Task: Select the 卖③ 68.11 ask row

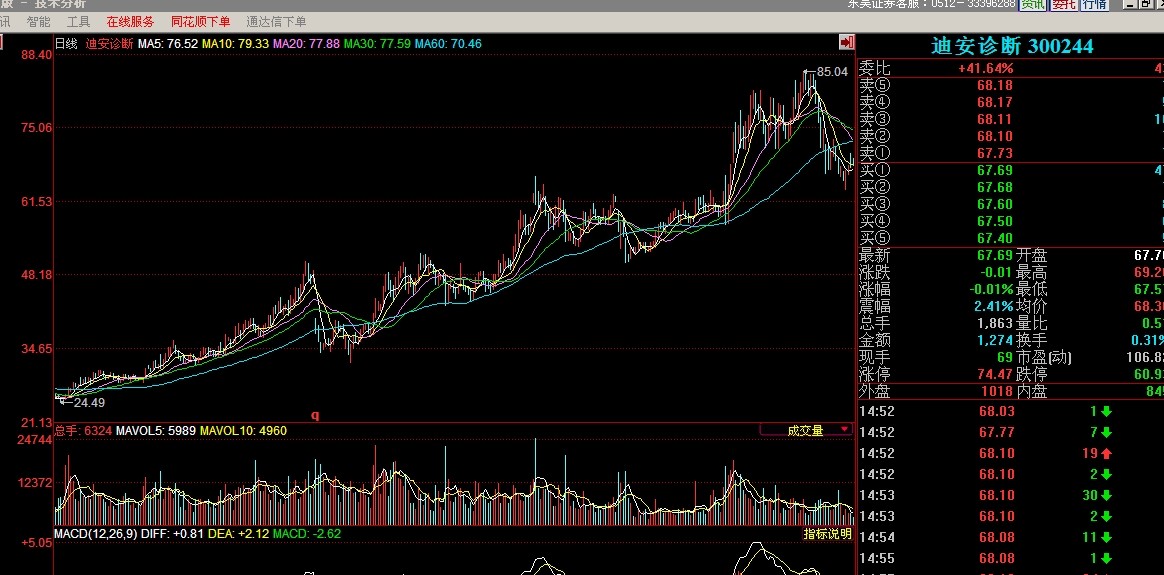Action: [x=1011, y=119]
